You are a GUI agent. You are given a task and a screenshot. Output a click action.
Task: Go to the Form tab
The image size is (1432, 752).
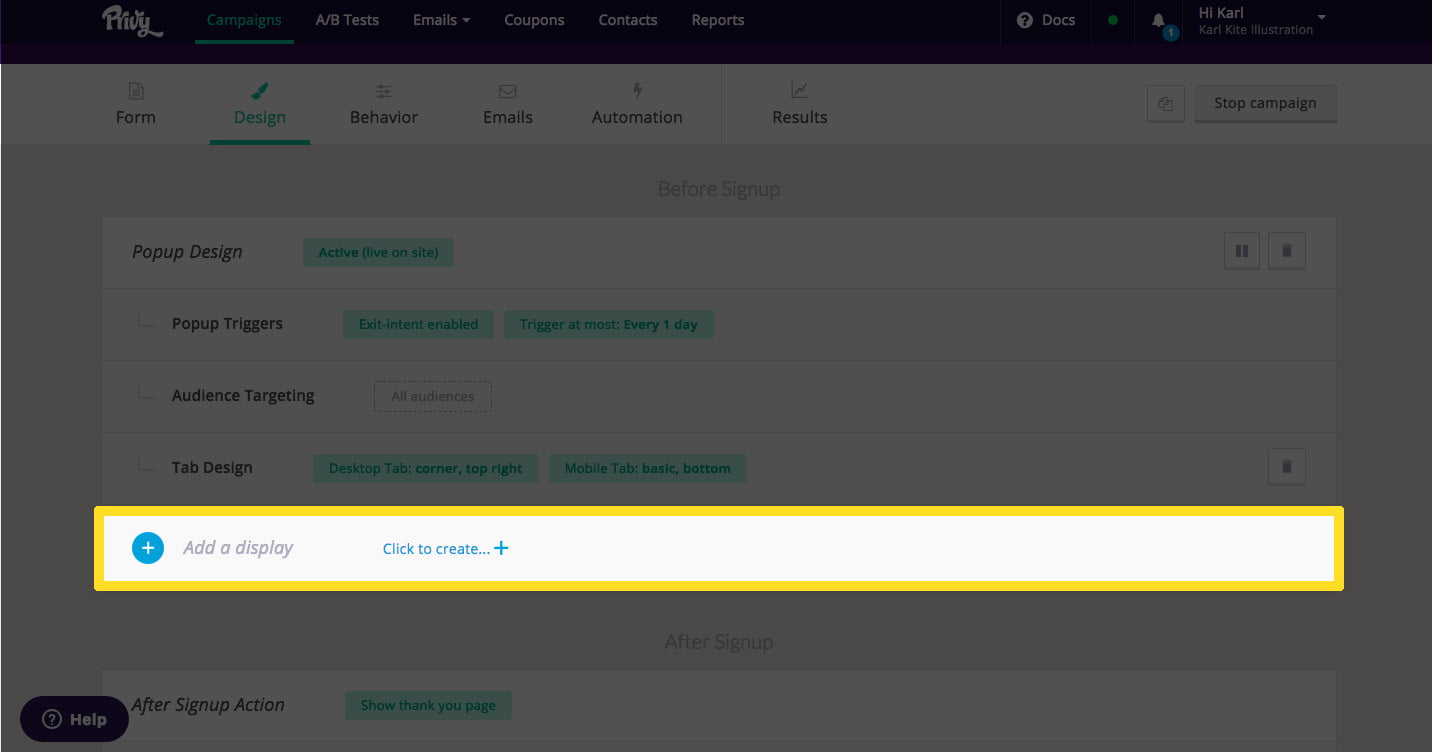pyautogui.click(x=136, y=104)
